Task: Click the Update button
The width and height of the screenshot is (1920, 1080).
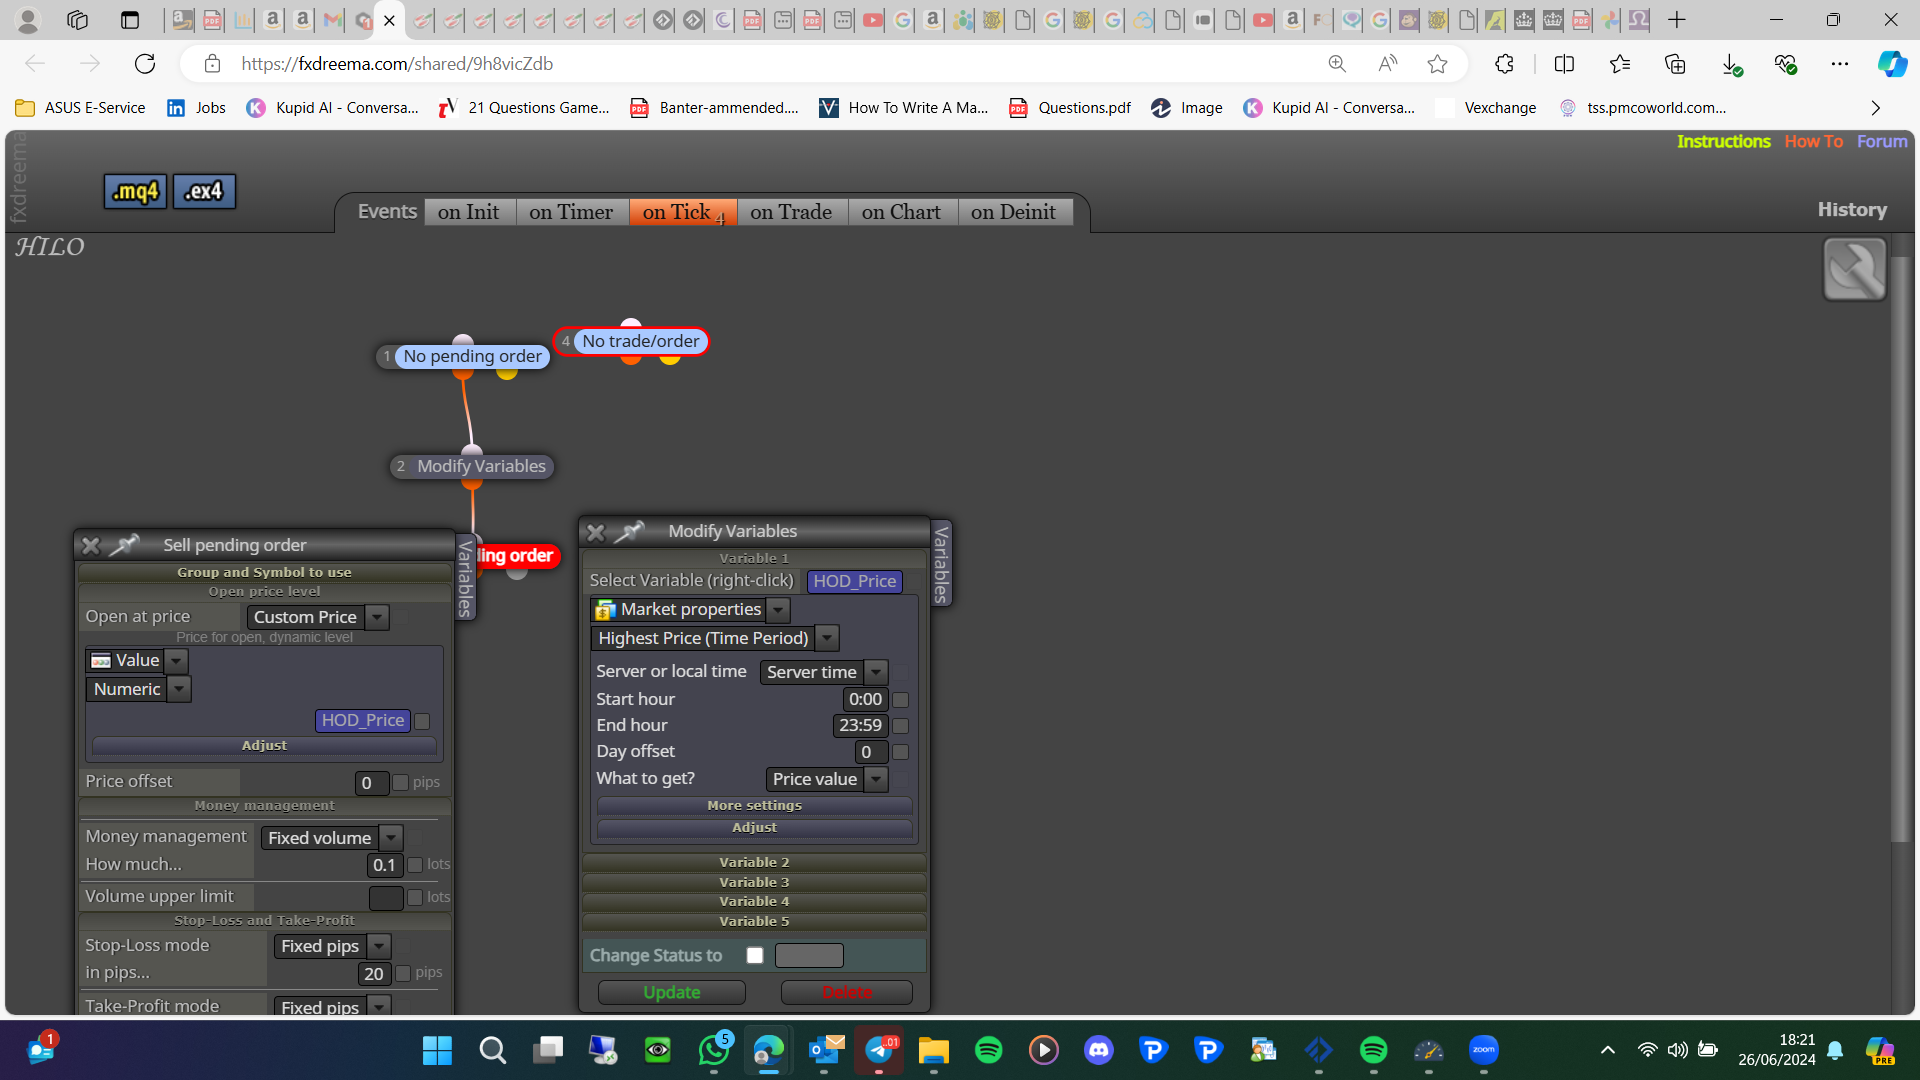Action: pos(671,992)
